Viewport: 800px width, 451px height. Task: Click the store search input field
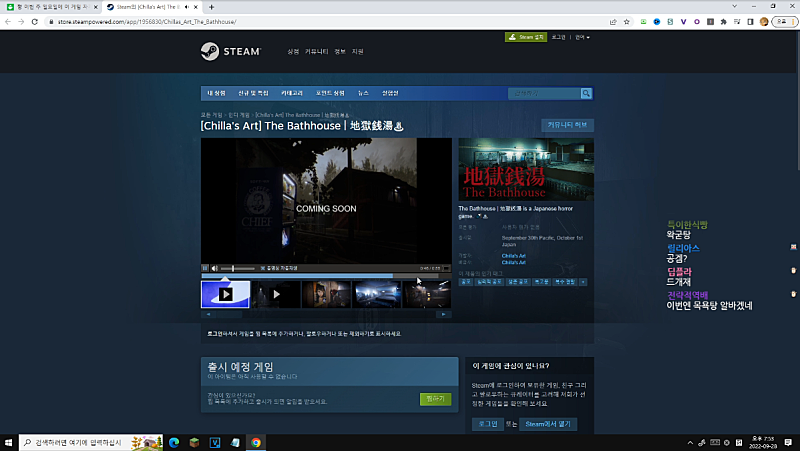click(543, 94)
